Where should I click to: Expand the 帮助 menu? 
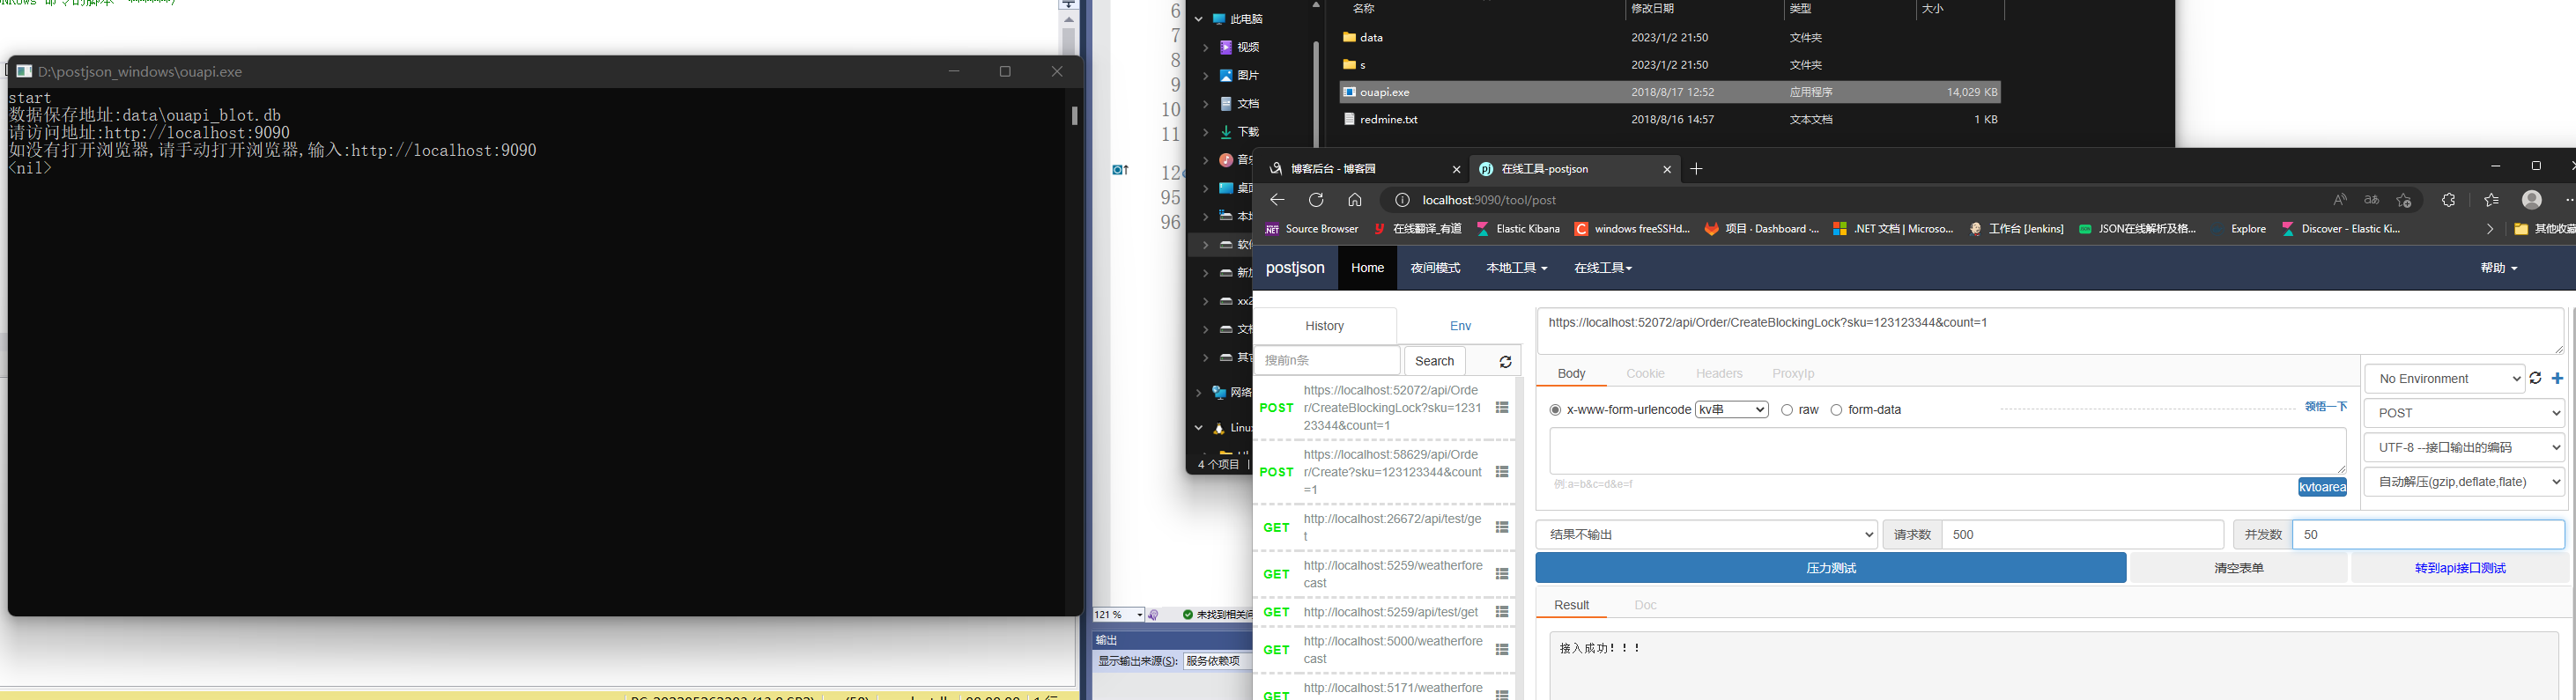[x=2498, y=268]
